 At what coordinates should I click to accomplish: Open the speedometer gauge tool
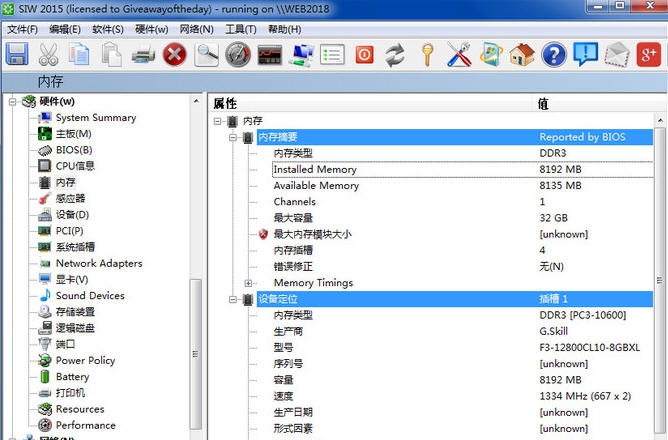(238, 55)
